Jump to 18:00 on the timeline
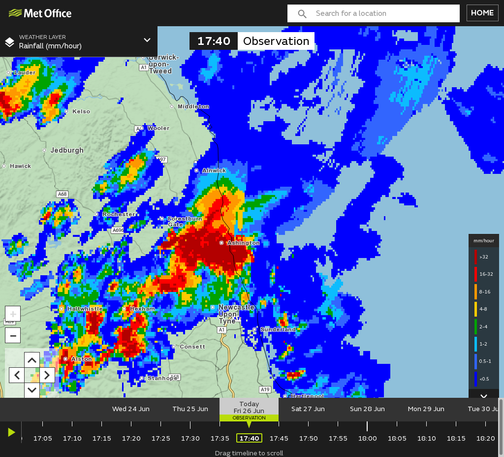The image size is (504, 457). (x=367, y=438)
